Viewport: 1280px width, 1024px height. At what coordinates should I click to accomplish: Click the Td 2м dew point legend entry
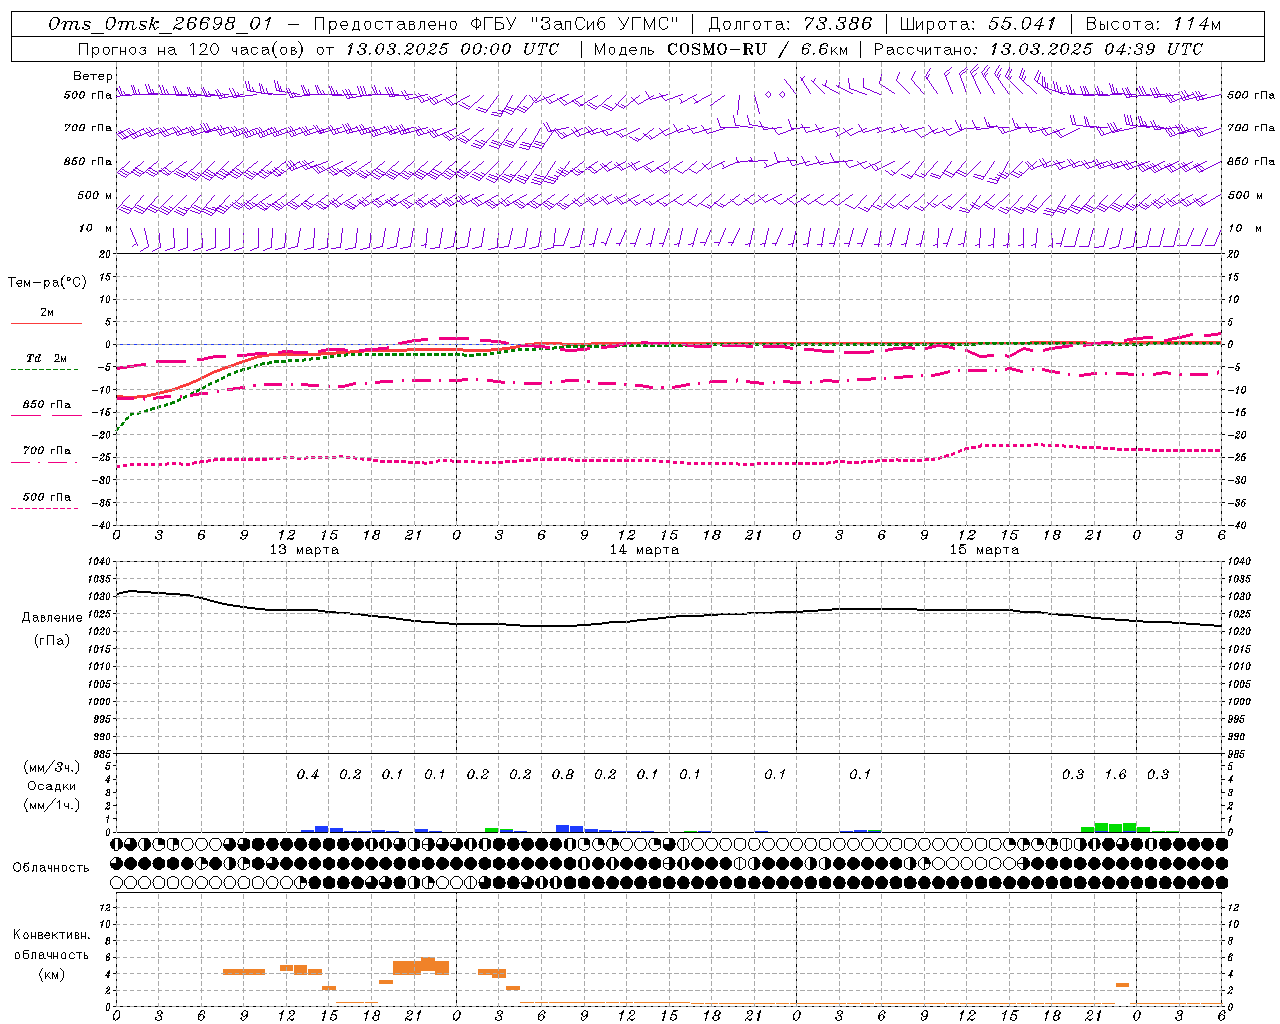click(x=46, y=358)
